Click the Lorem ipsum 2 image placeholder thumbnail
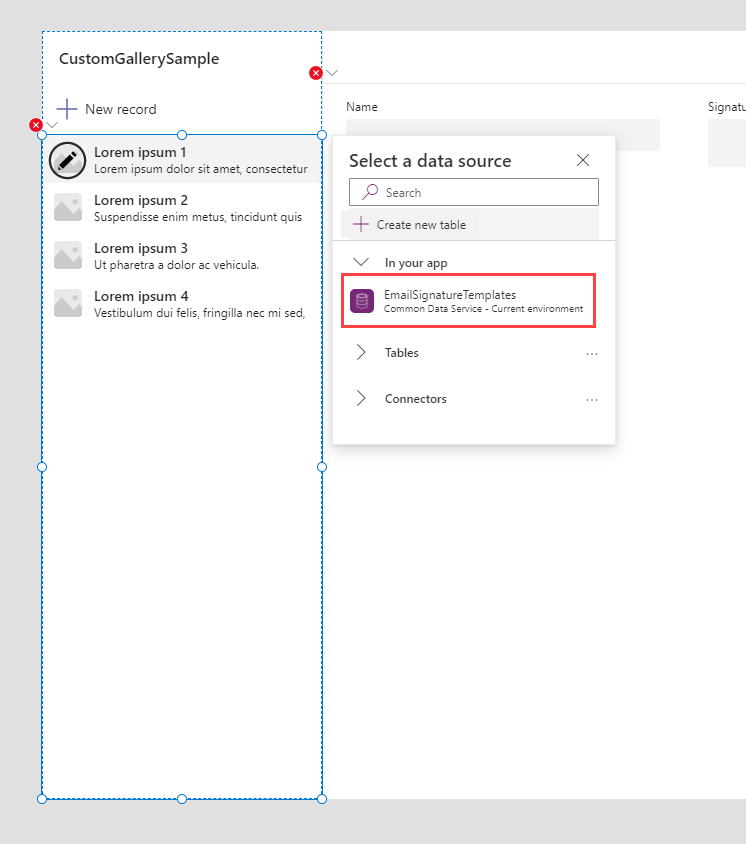Screen dimensions: 746x844 (68, 208)
